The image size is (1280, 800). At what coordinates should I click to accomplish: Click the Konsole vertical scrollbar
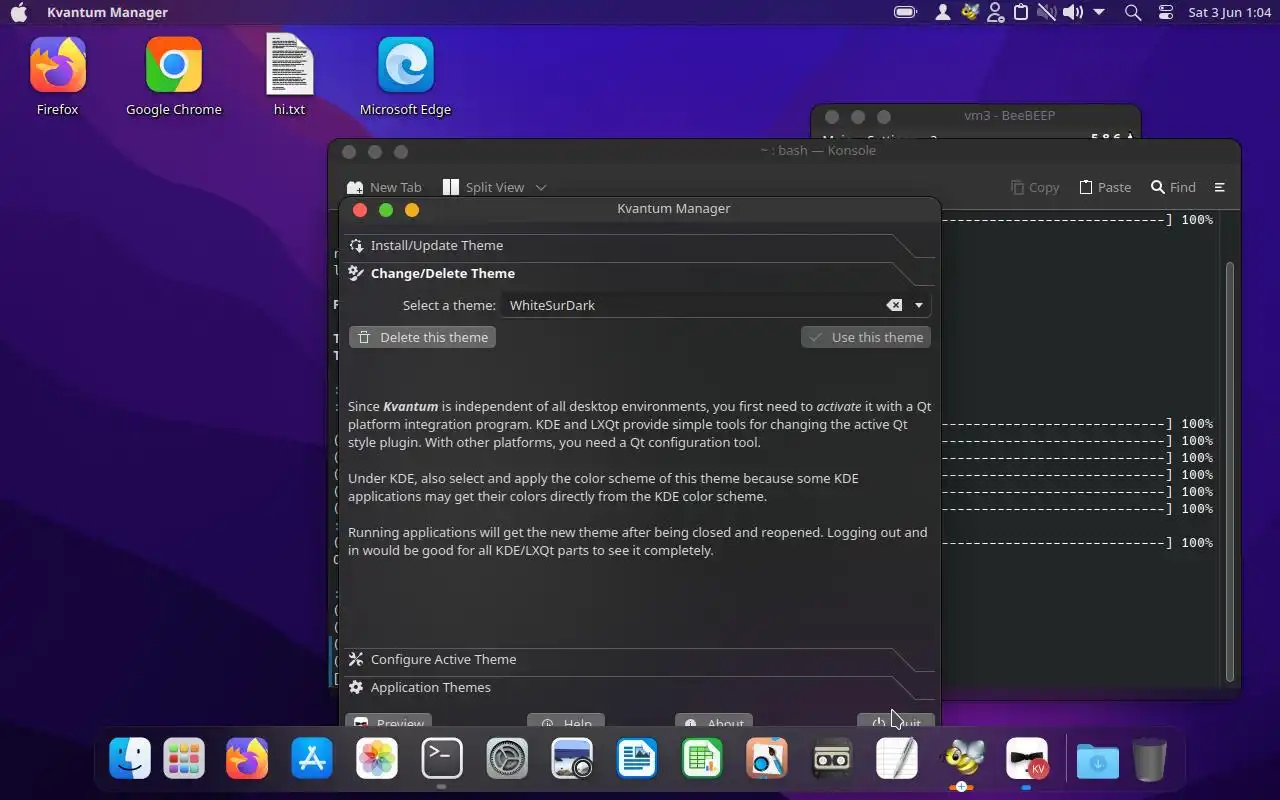pyautogui.click(x=1231, y=470)
